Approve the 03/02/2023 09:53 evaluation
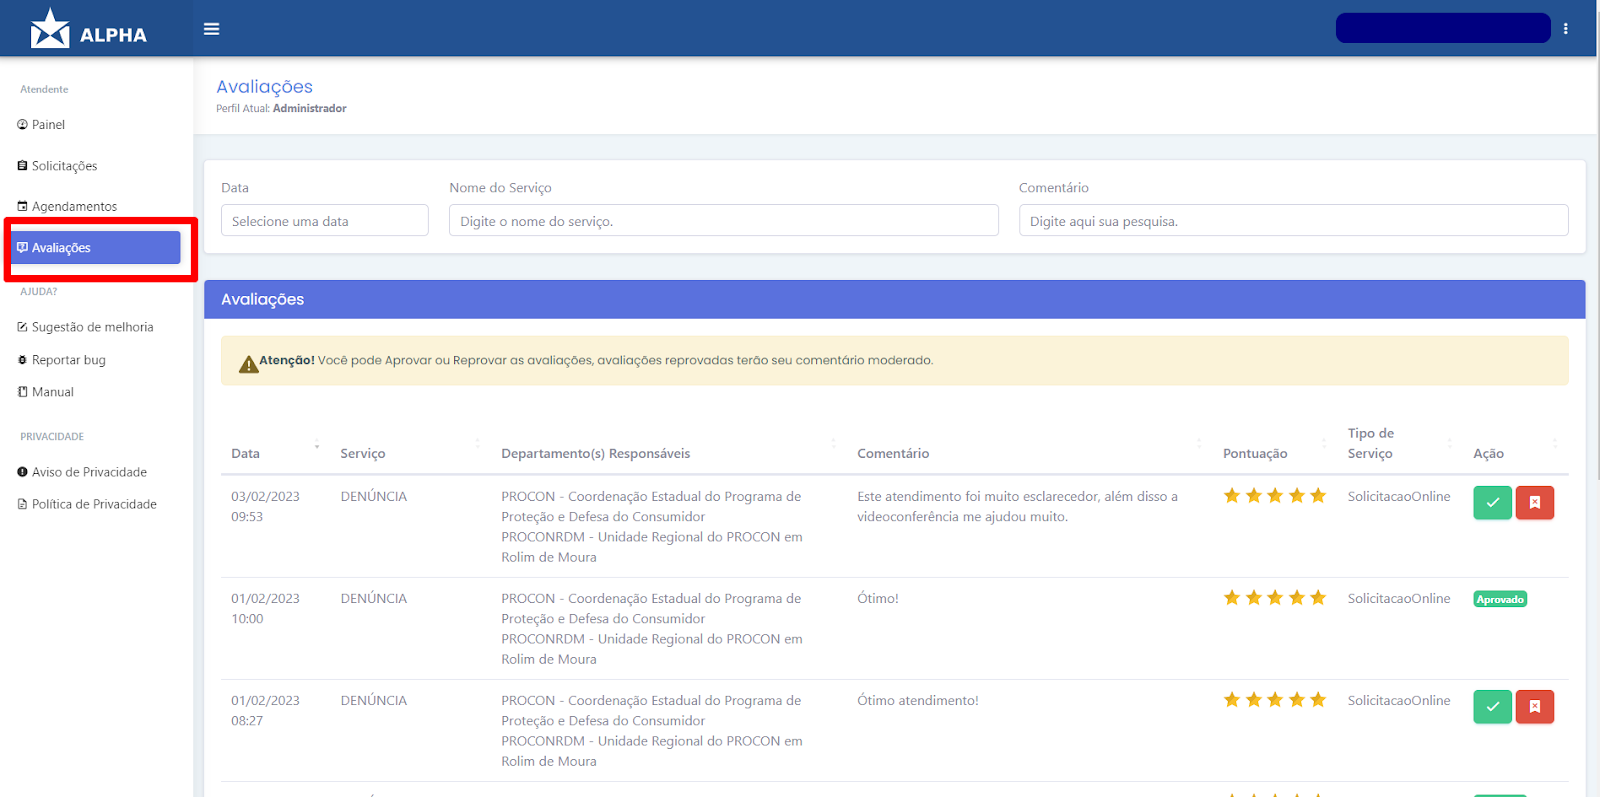Screen dimensions: 1600x797 pos(1492,502)
